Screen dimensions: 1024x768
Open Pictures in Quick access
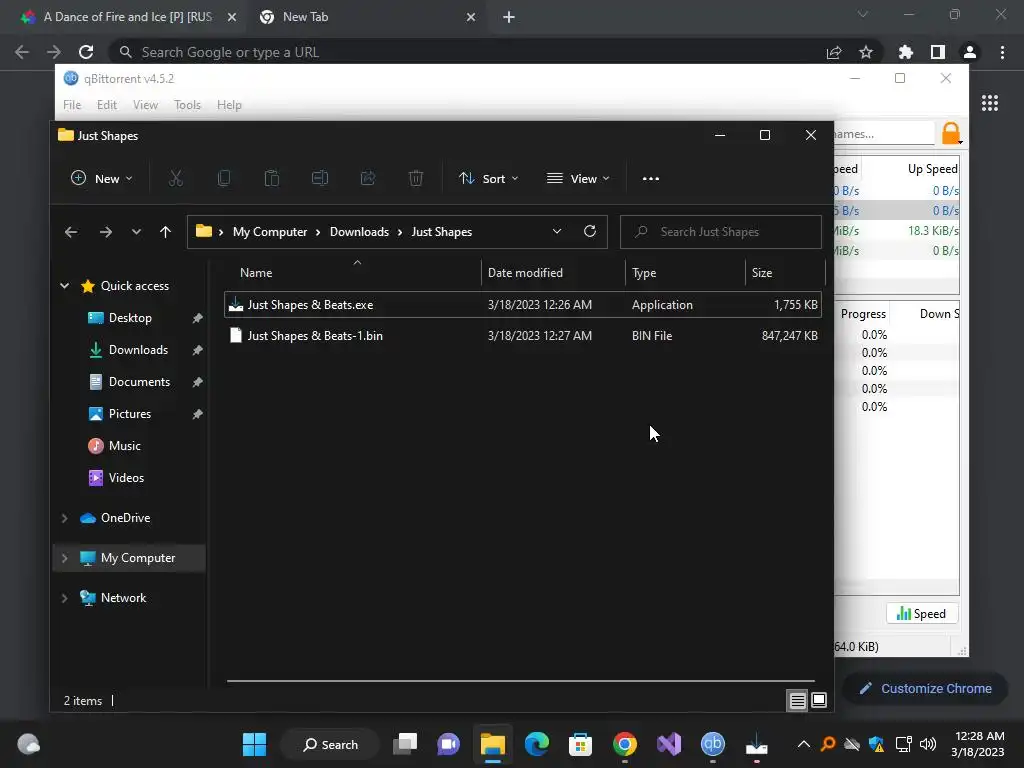(129, 414)
